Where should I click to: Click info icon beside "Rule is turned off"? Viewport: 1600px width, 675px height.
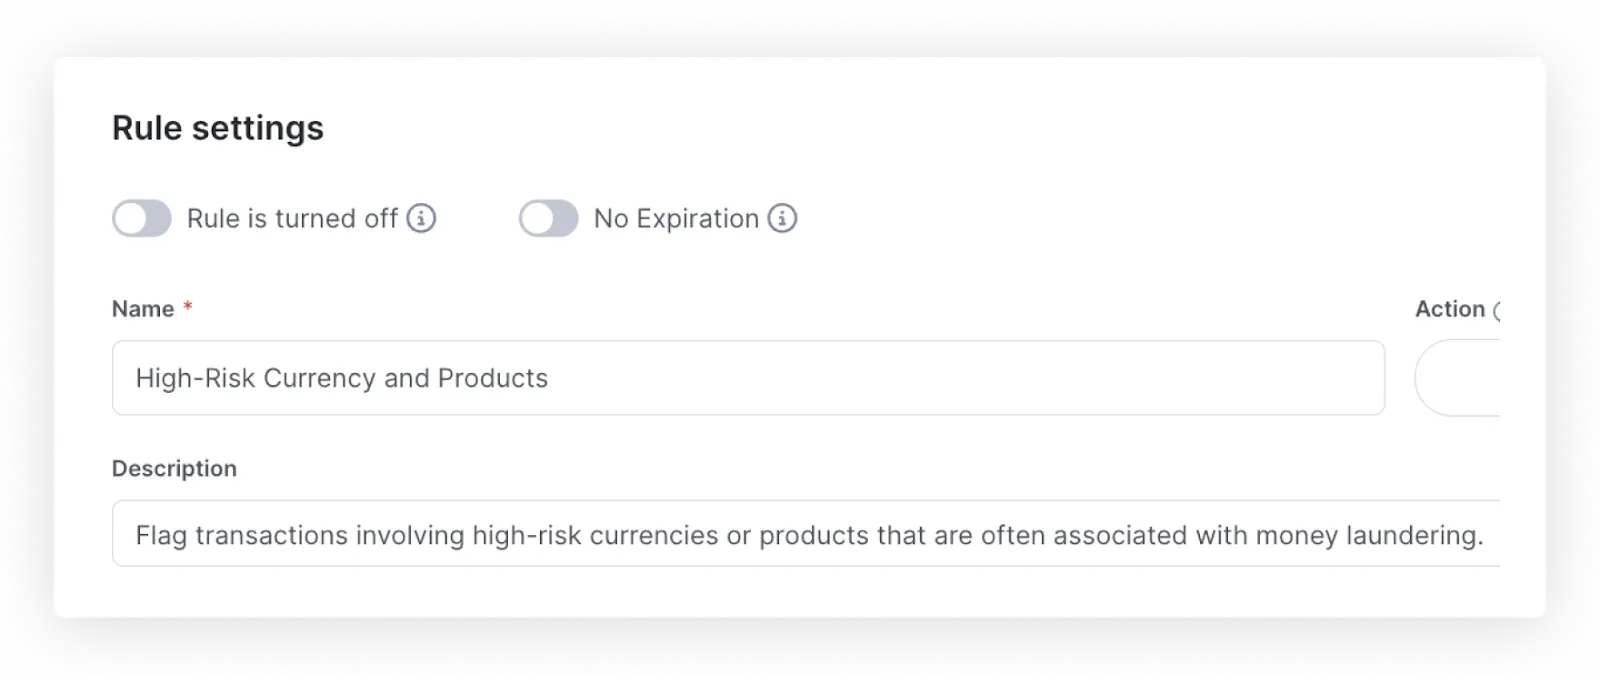[421, 218]
